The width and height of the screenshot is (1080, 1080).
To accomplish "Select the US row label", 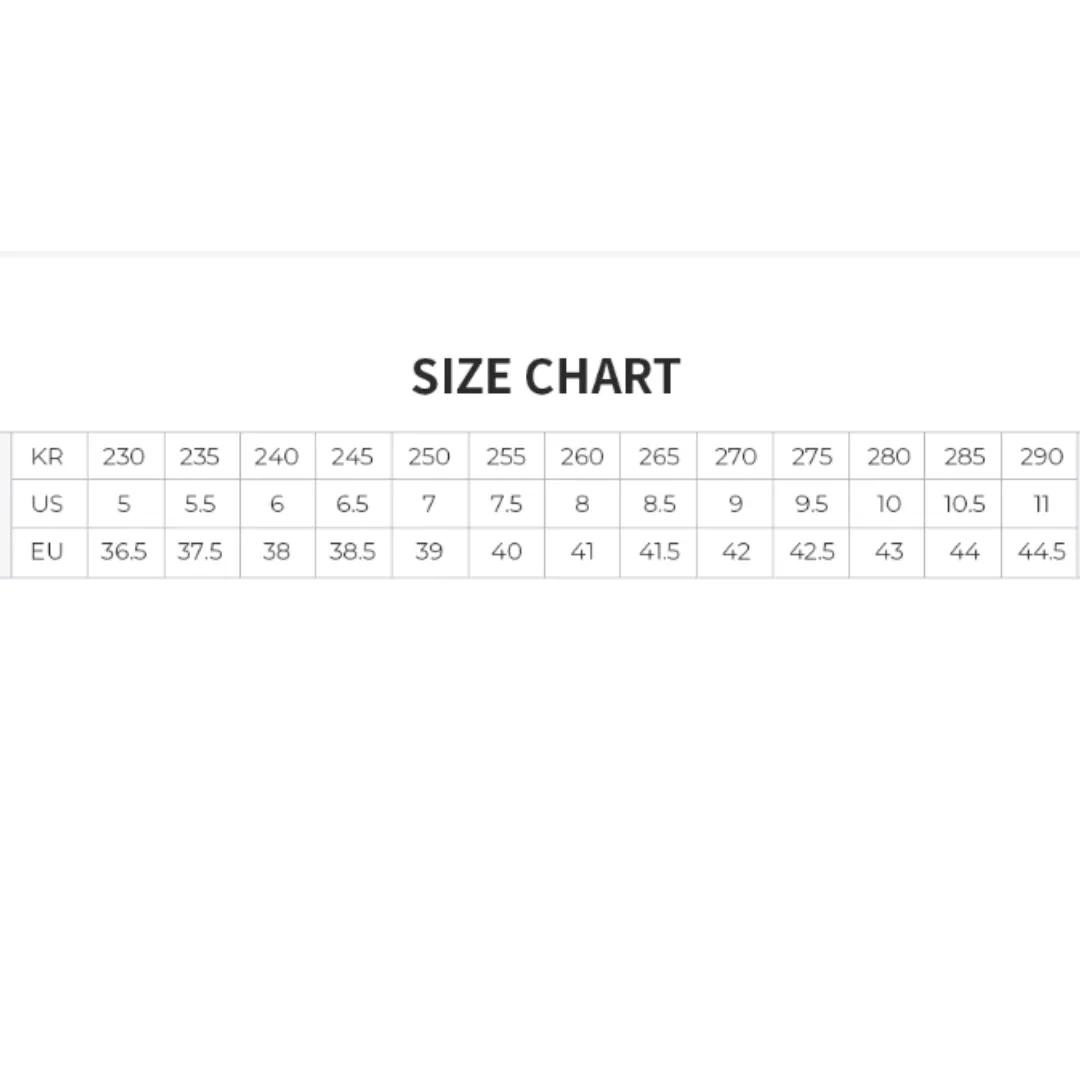I will pos(50,503).
